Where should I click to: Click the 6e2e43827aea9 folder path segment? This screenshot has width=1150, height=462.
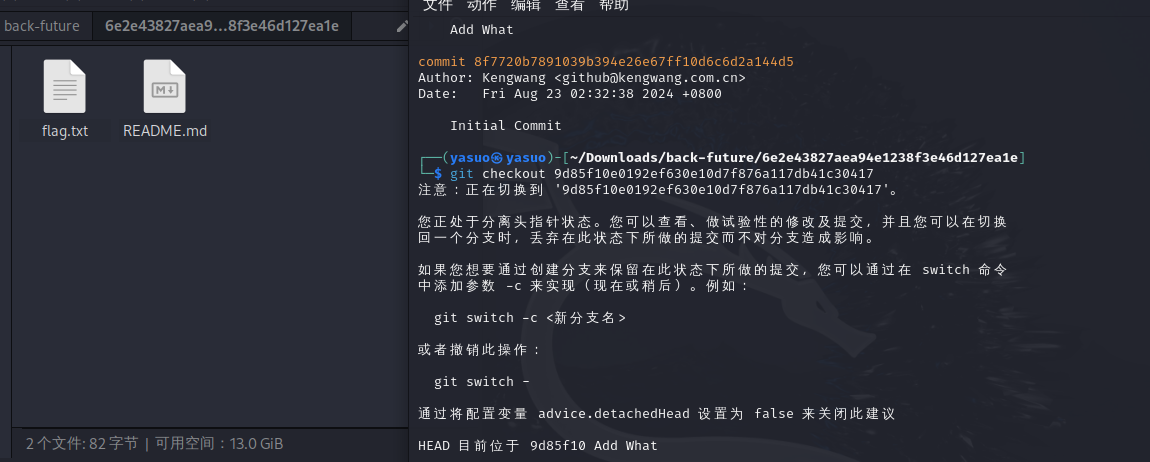coord(221,26)
